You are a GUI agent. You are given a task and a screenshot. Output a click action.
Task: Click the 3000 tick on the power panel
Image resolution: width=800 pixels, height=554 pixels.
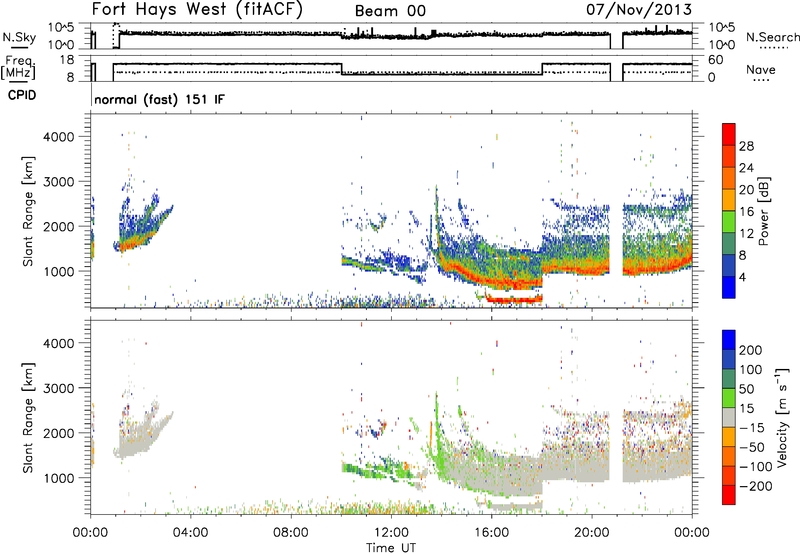(x=59, y=182)
